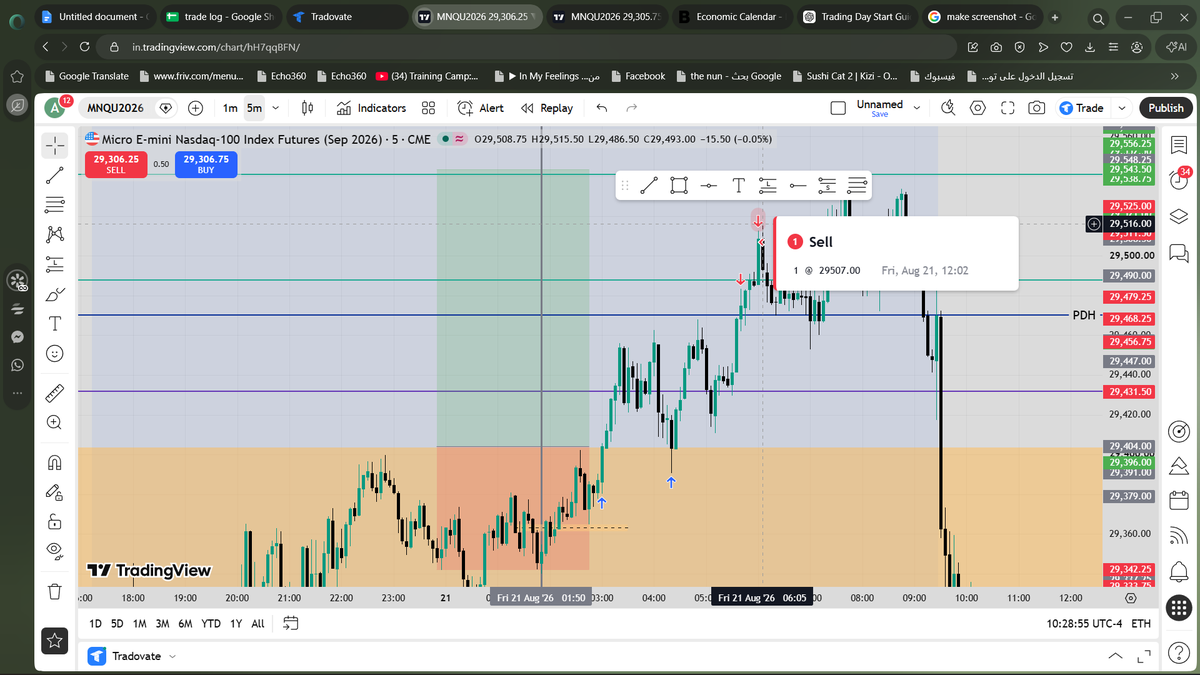Select the ruler measure tool

(55, 393)
